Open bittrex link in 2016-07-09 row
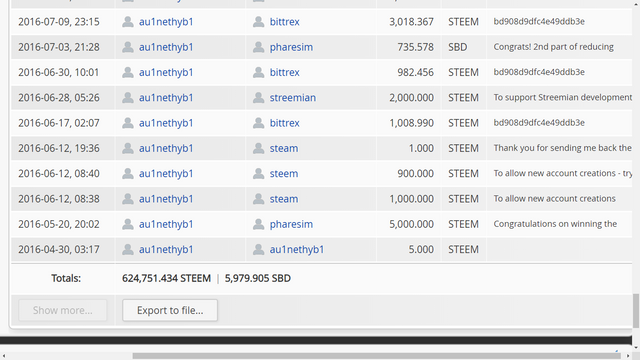 point(284,22)
